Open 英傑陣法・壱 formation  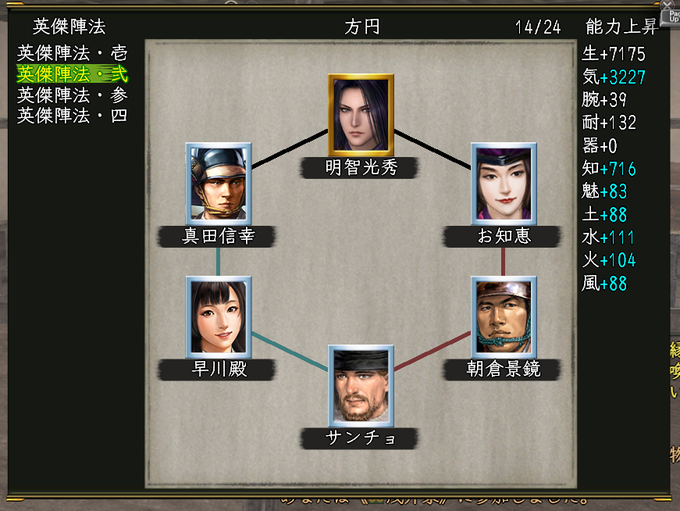point(72,53)
